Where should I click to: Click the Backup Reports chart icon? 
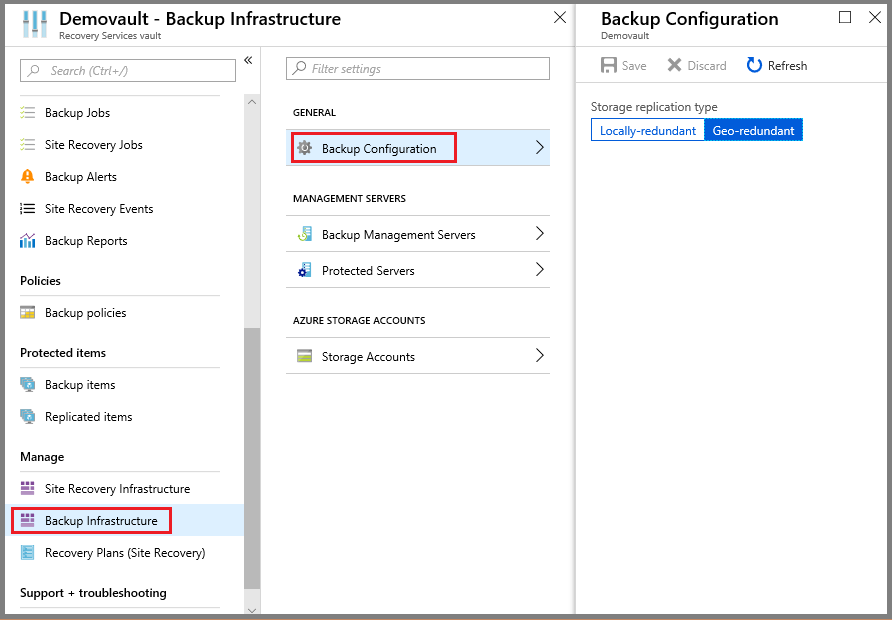pos(27,240)
